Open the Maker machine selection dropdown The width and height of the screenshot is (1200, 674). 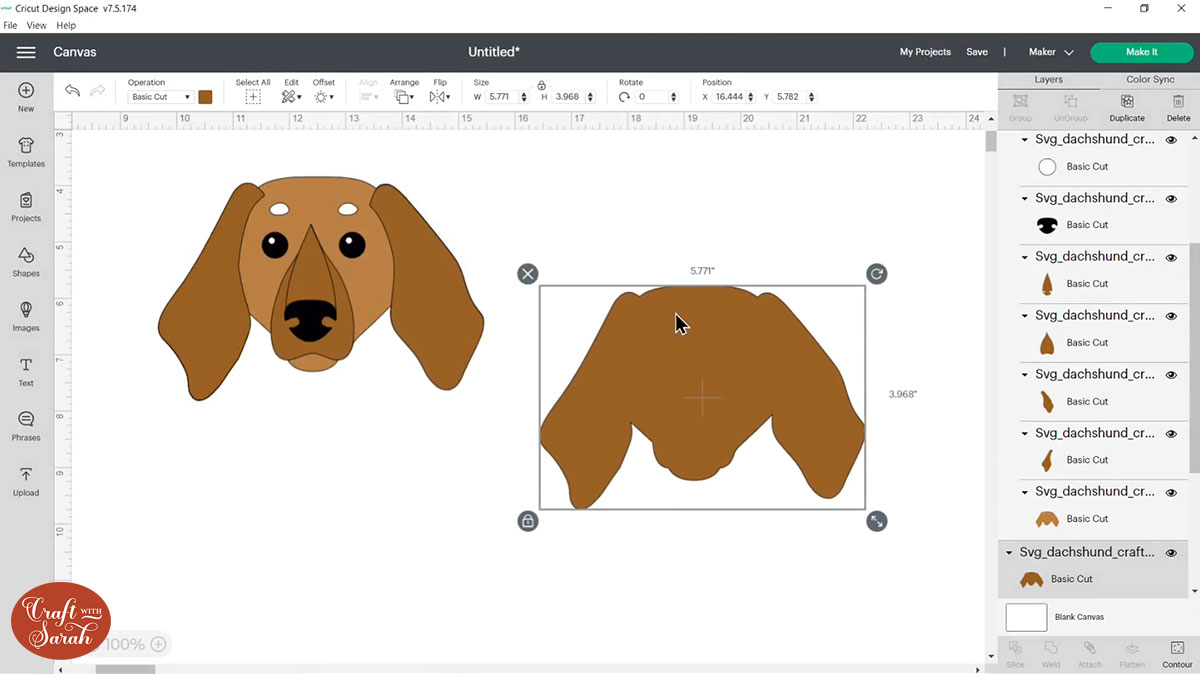pyautogui.click(x=1051, y=52)
